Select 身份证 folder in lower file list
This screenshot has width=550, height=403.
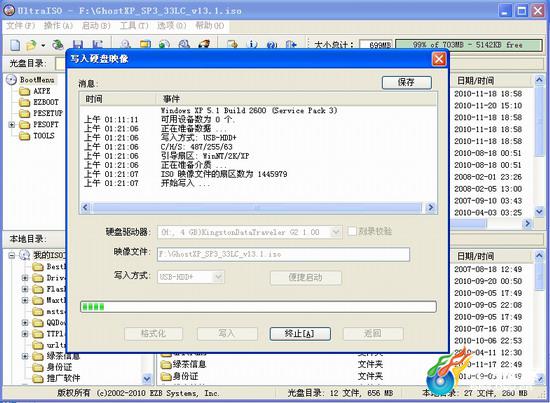(185, 376)
